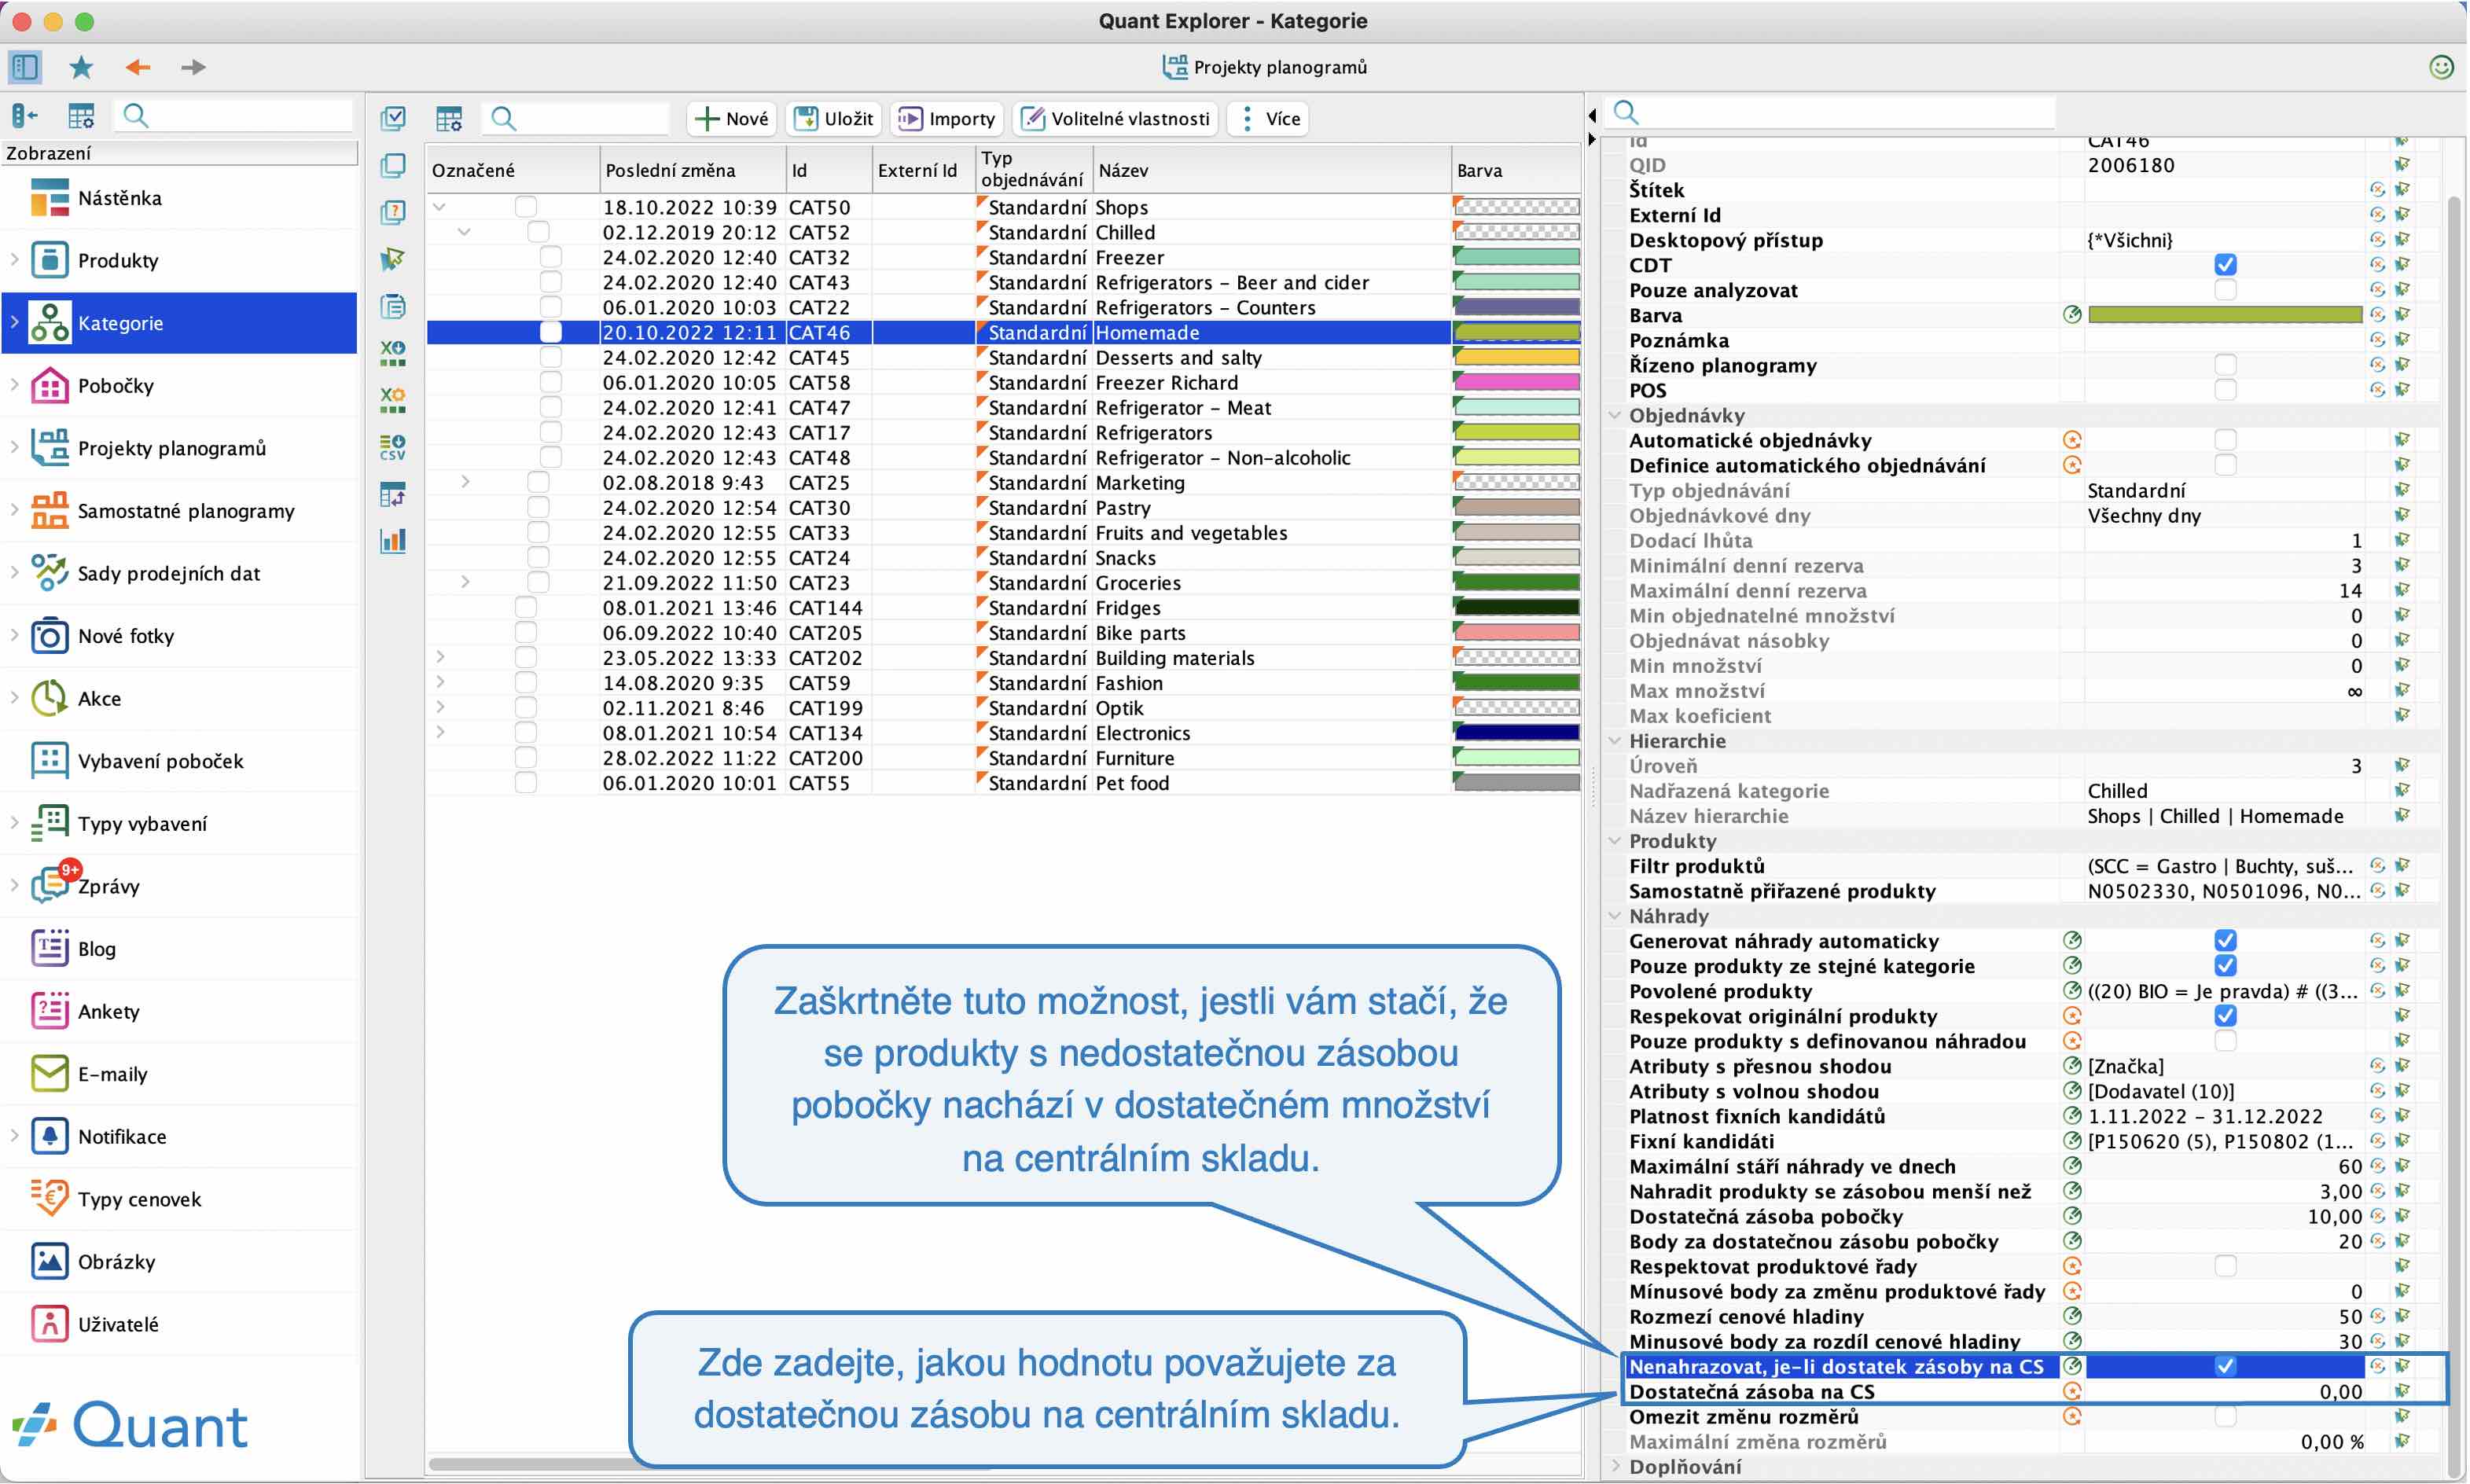
Task: Click the favorites star icon
Action: pyautogui.click(x=81, y=67)
